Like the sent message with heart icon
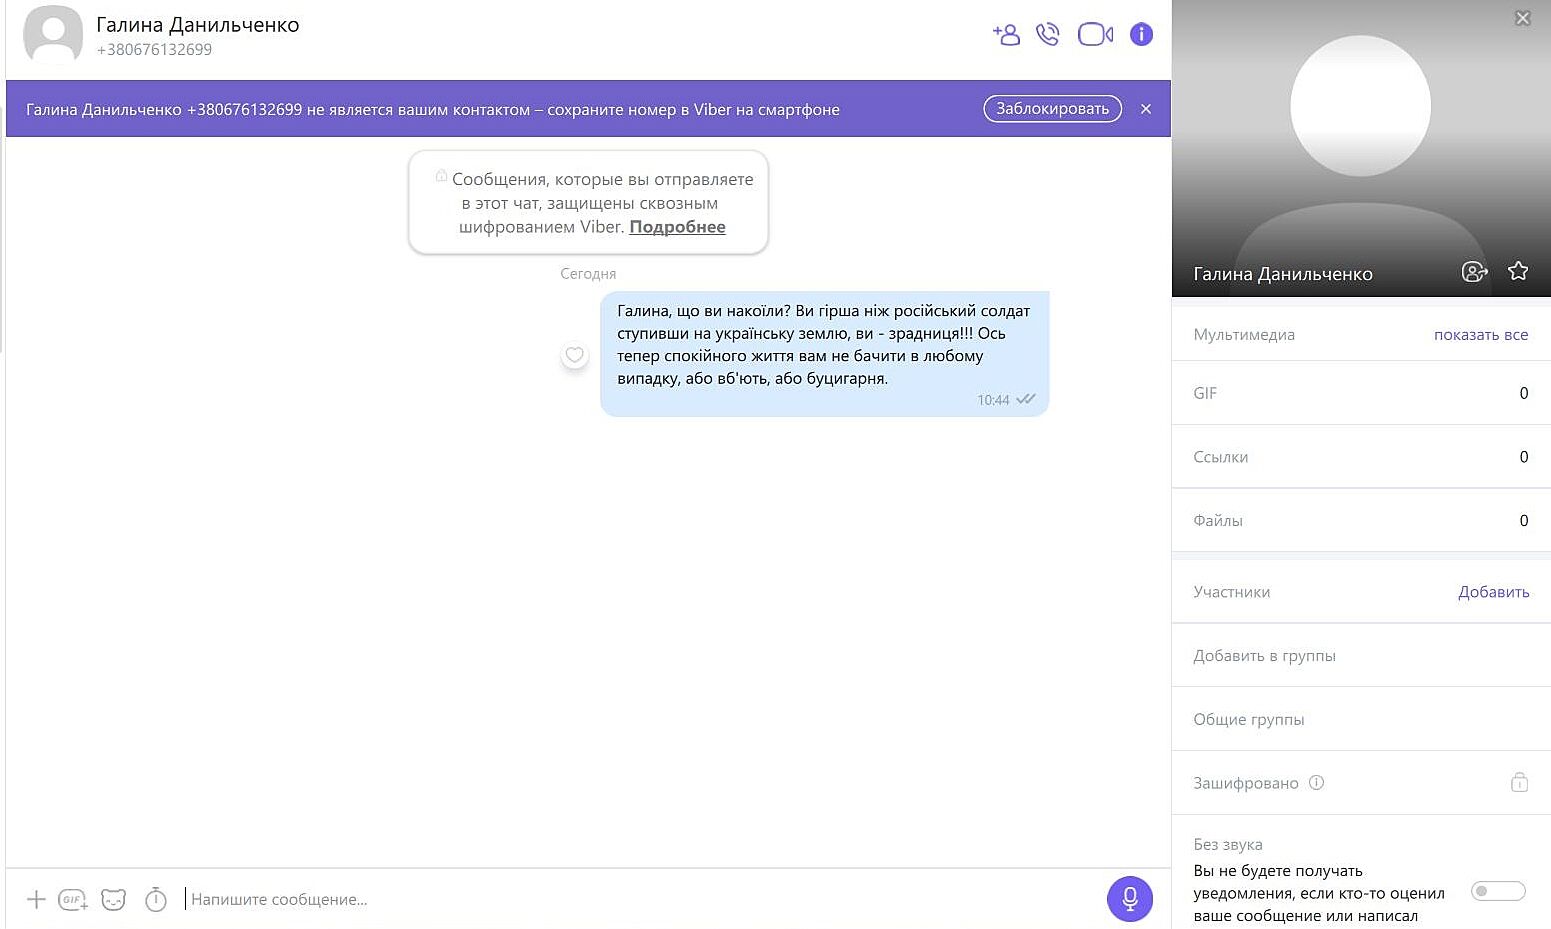 pyautogui.click(x=575, y=355)
